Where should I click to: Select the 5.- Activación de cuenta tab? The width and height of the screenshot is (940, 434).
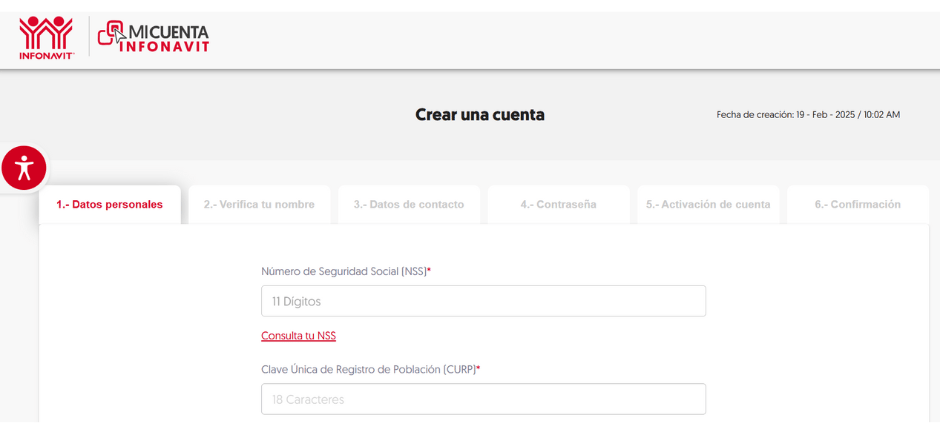(x=708, y=204)
